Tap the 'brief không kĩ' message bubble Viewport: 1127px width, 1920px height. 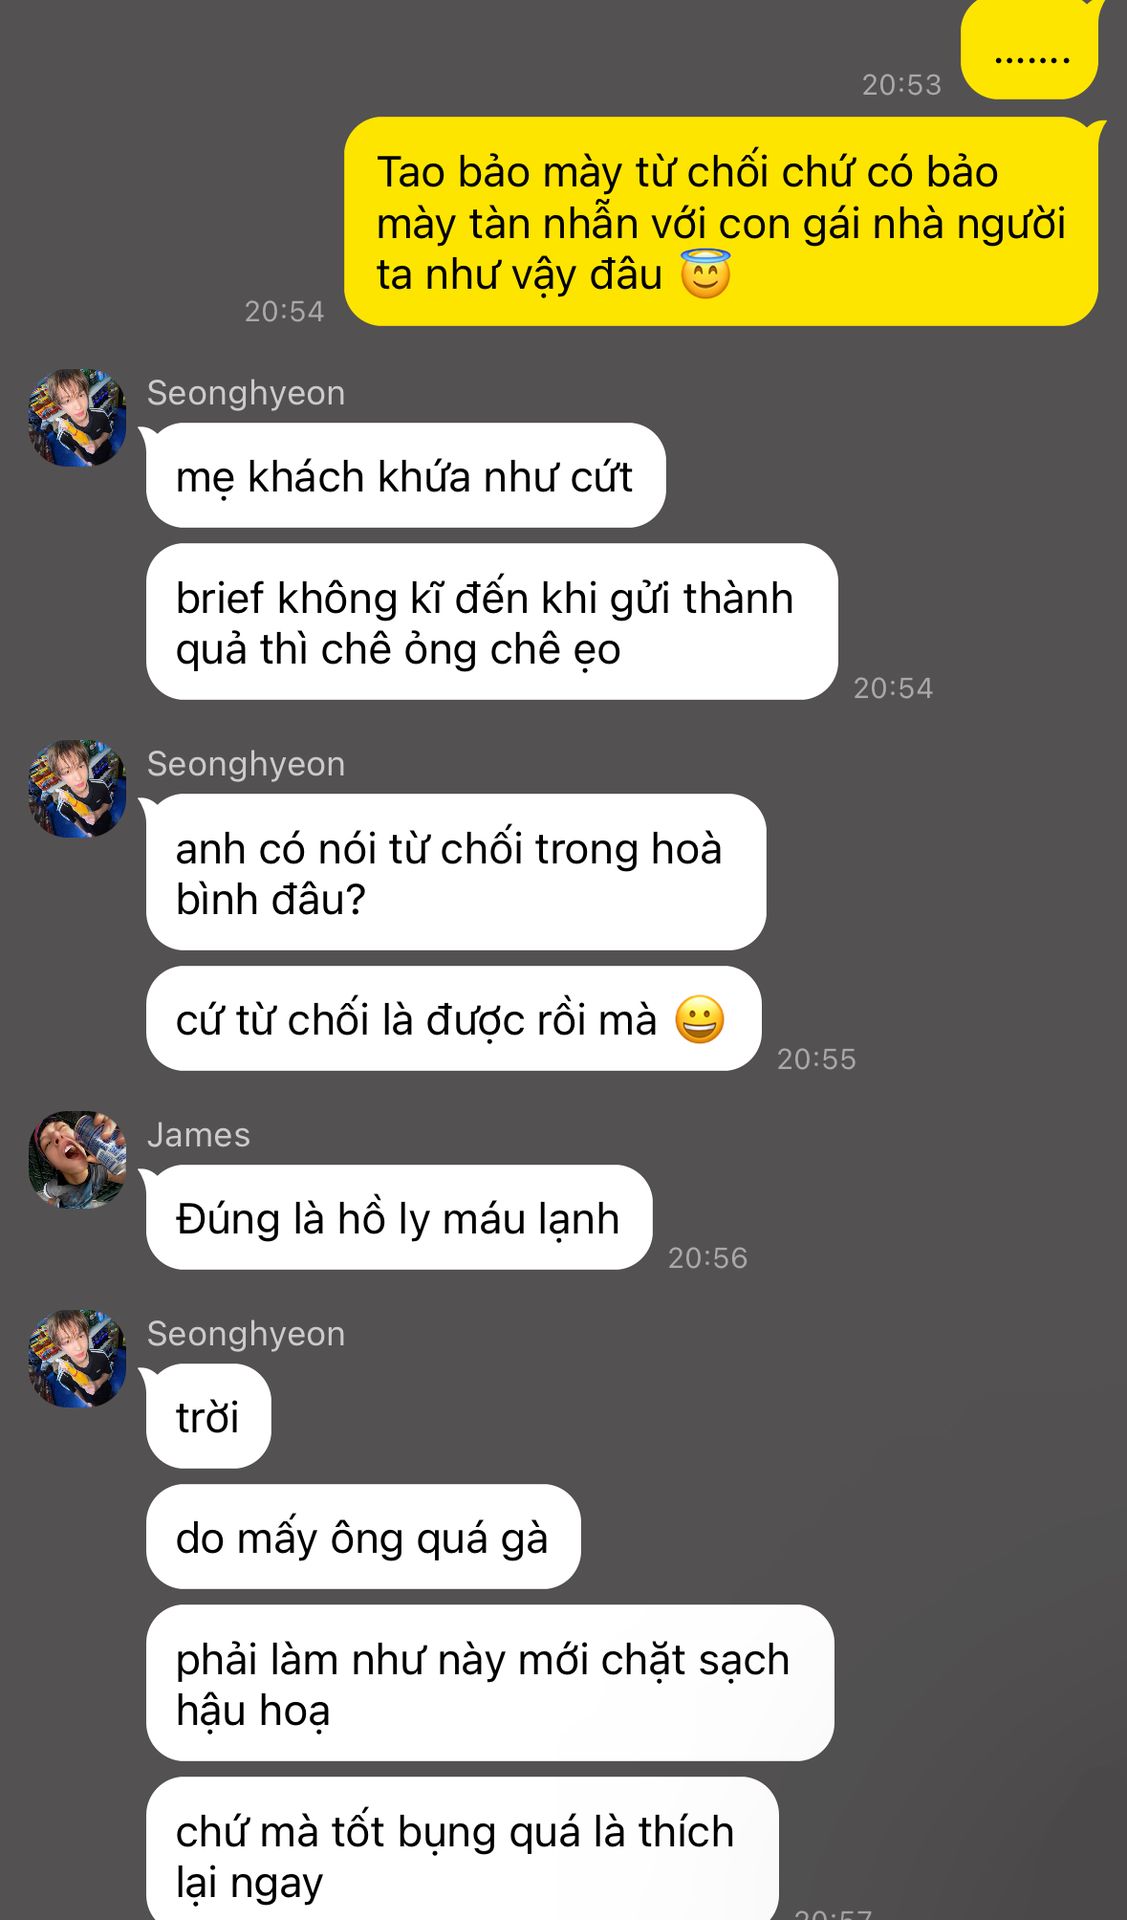(x=491, y=621)
